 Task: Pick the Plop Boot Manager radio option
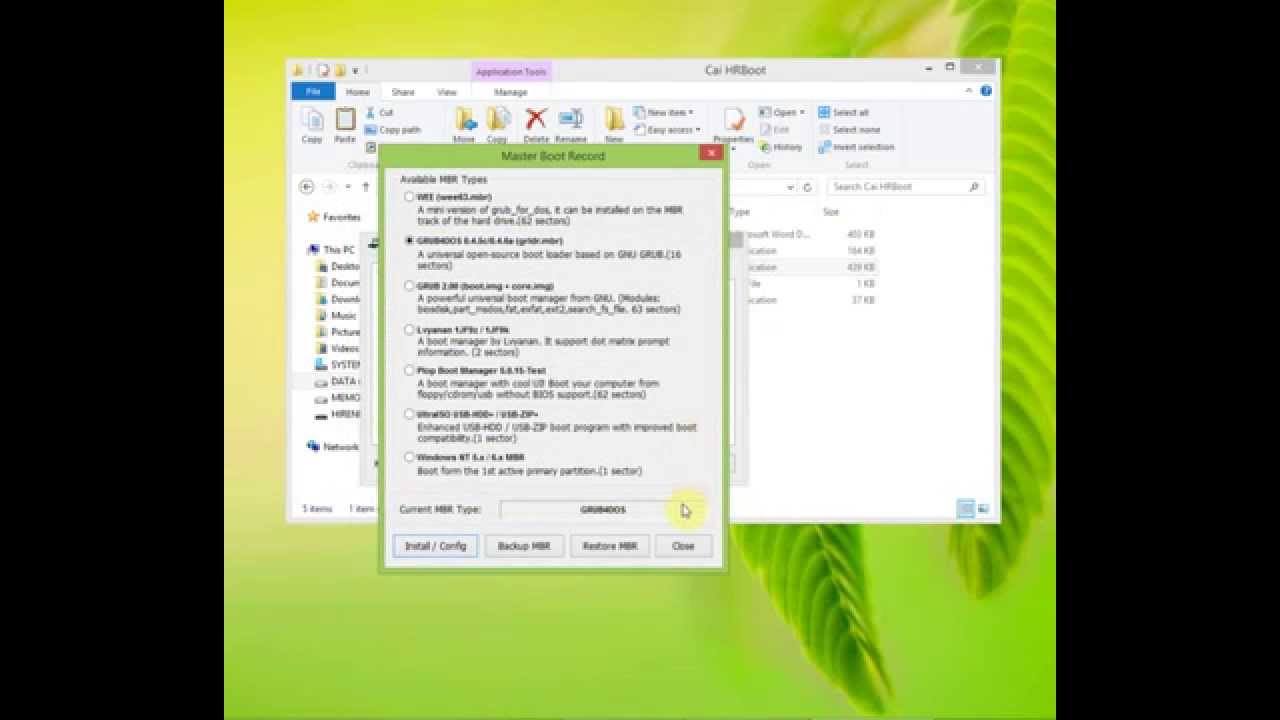(409, 371)
